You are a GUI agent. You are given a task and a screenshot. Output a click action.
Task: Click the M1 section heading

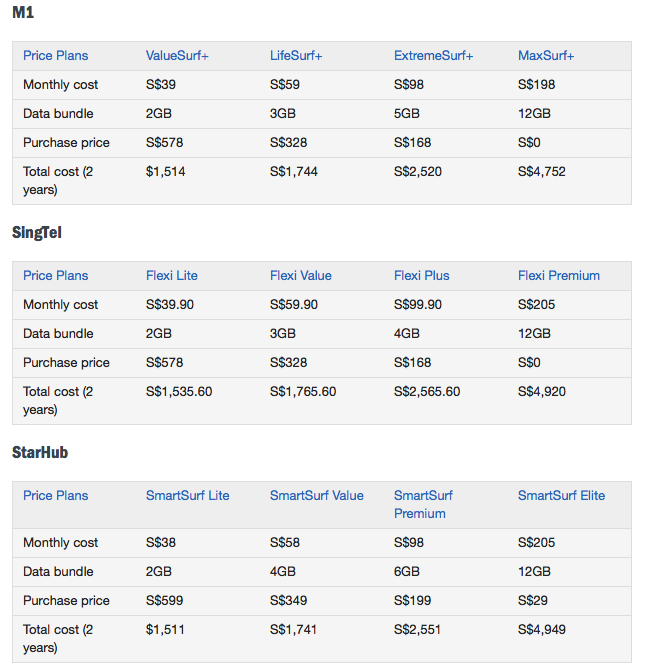coord(23,13)
